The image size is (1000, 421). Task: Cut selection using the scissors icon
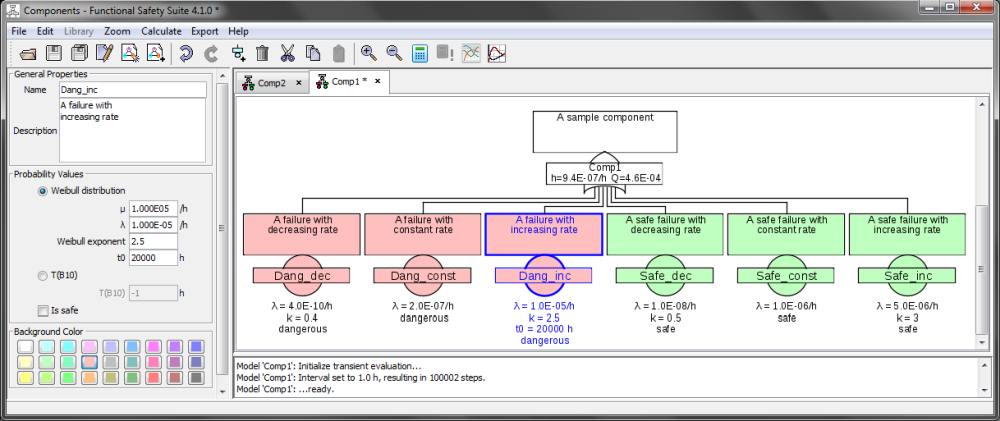tap(288, 54)
